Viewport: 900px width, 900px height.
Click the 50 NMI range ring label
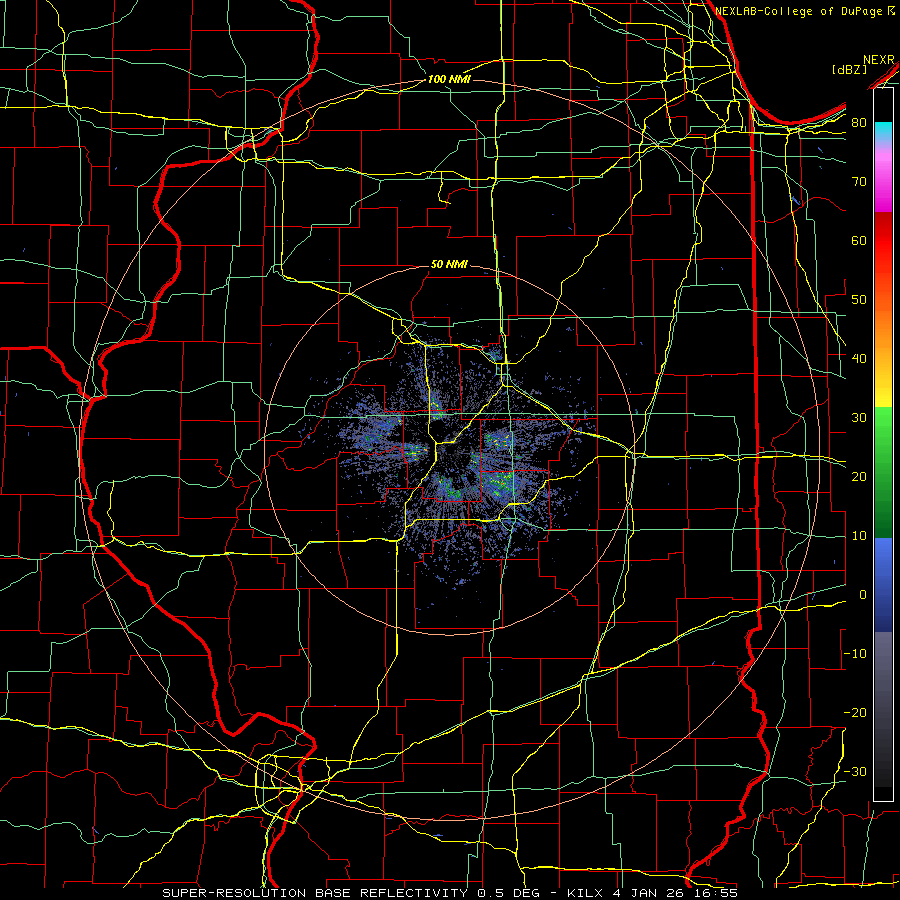(449, 264)
